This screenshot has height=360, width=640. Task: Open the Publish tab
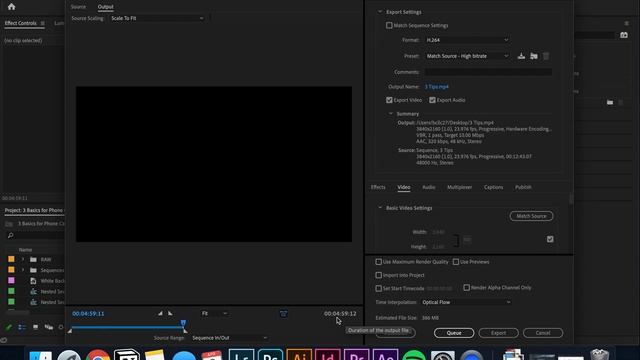523,187
